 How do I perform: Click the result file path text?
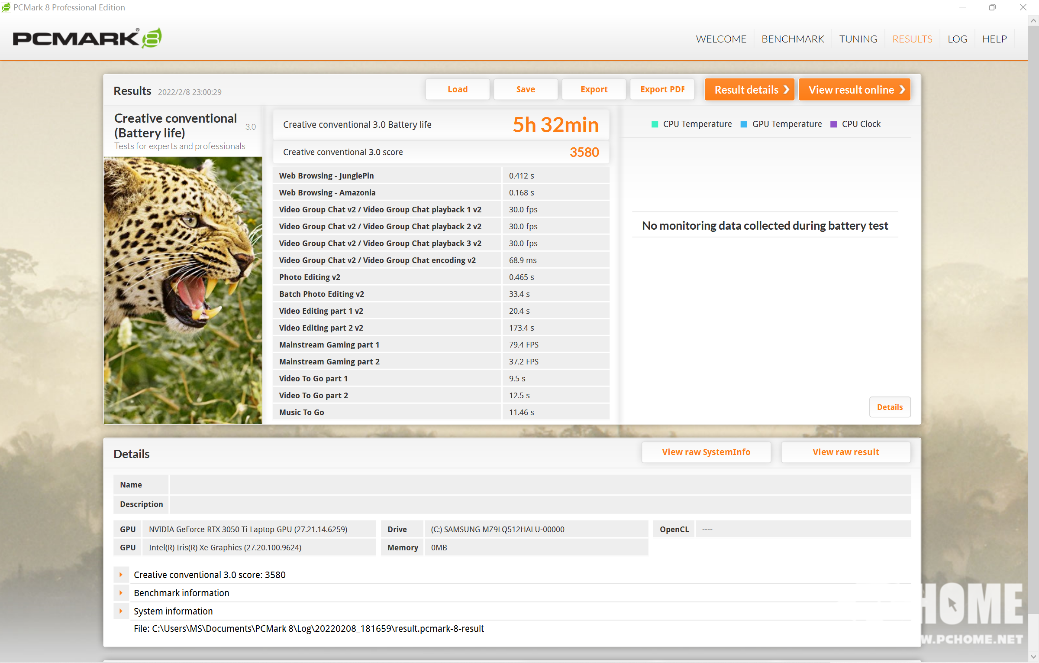click(x=309, y=629)
